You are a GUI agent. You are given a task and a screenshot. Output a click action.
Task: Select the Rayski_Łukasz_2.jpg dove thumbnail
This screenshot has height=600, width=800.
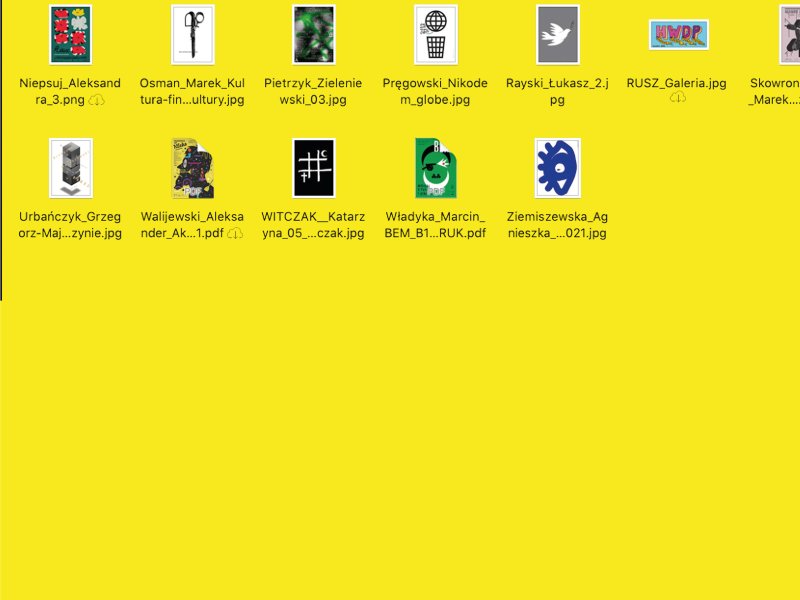[x=558, y=35]
